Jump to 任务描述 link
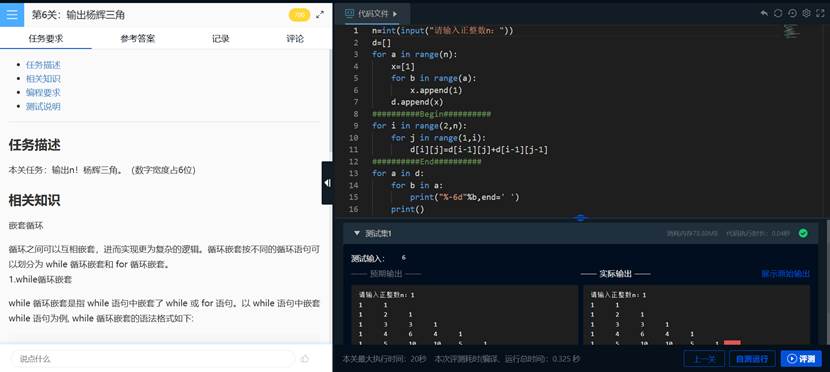Screen dimensions: 830x372 [x=43, y=65]
